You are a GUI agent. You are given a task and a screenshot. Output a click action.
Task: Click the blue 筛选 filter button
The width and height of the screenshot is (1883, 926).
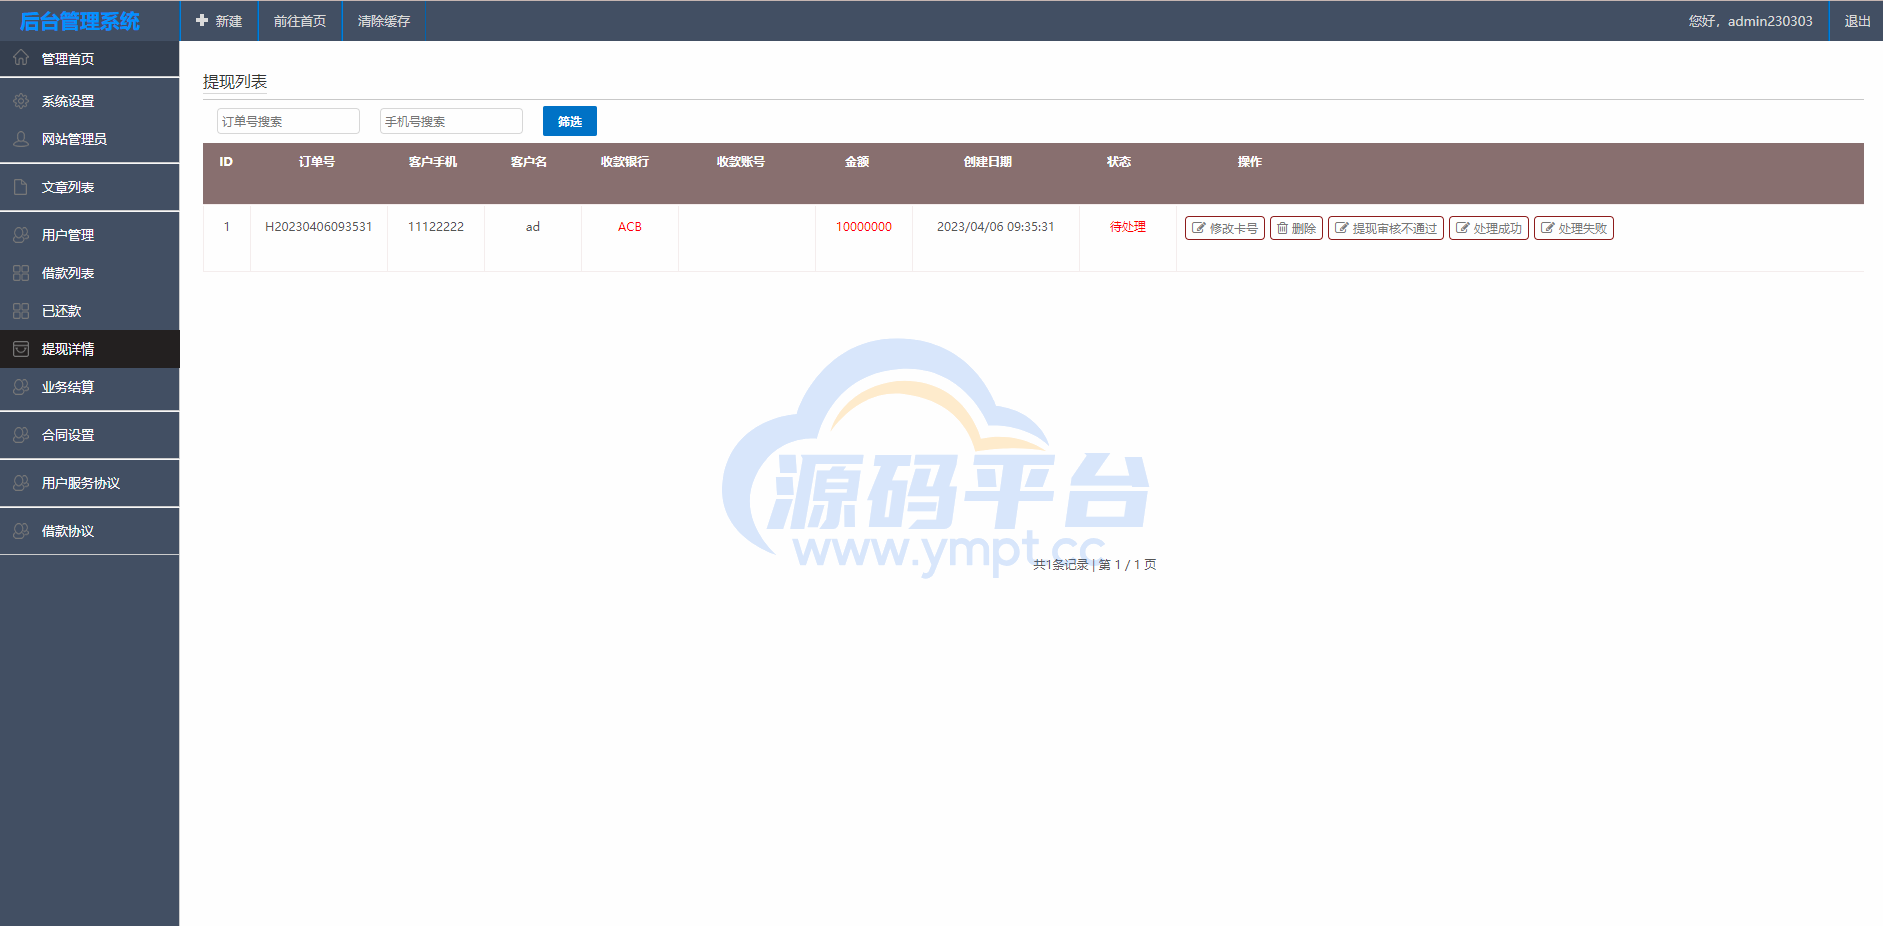(570, 121)
